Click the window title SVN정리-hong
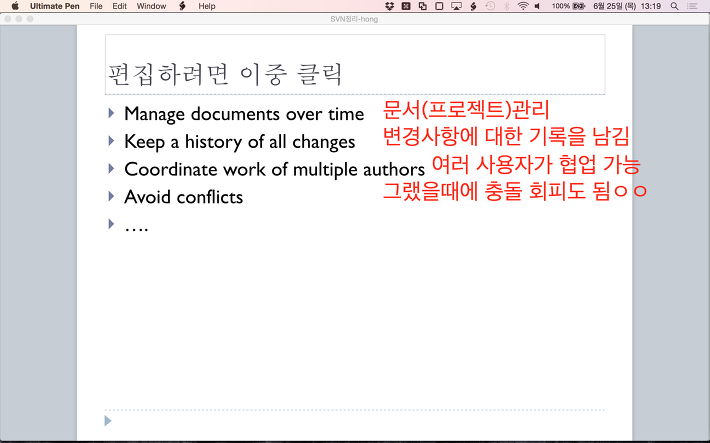The image size is (710, 443). [354, 19]
